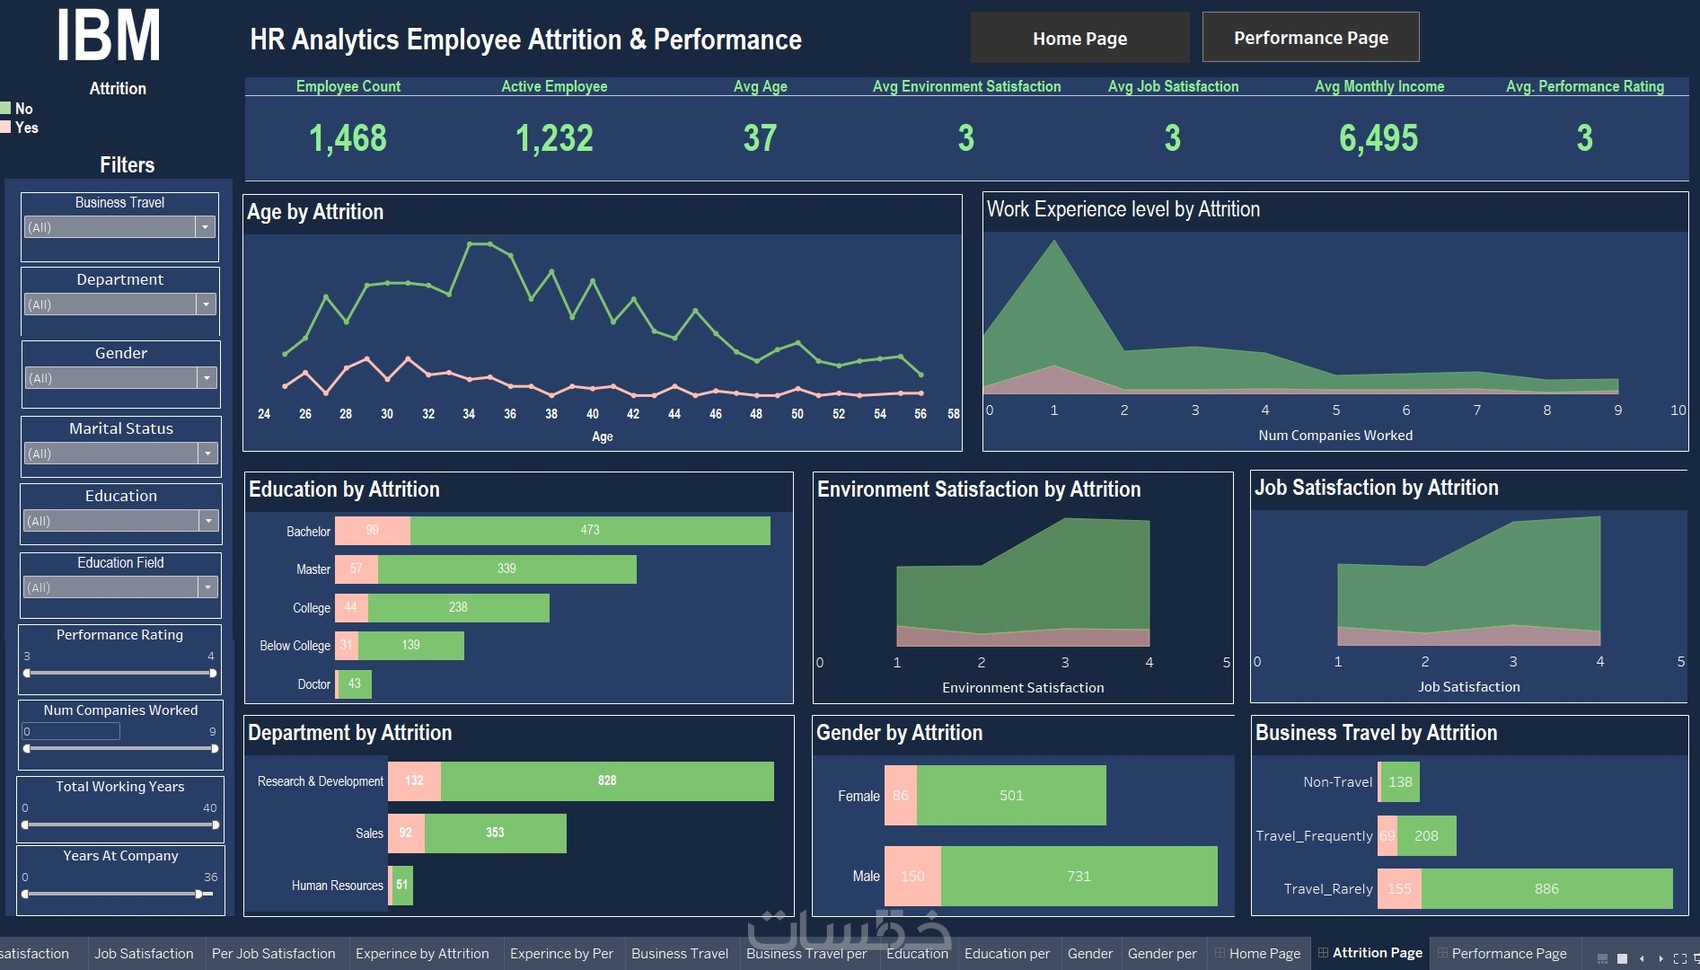Open the Department filter dropdown
The height and width of the screenshot is (970, 1700).
207,304
